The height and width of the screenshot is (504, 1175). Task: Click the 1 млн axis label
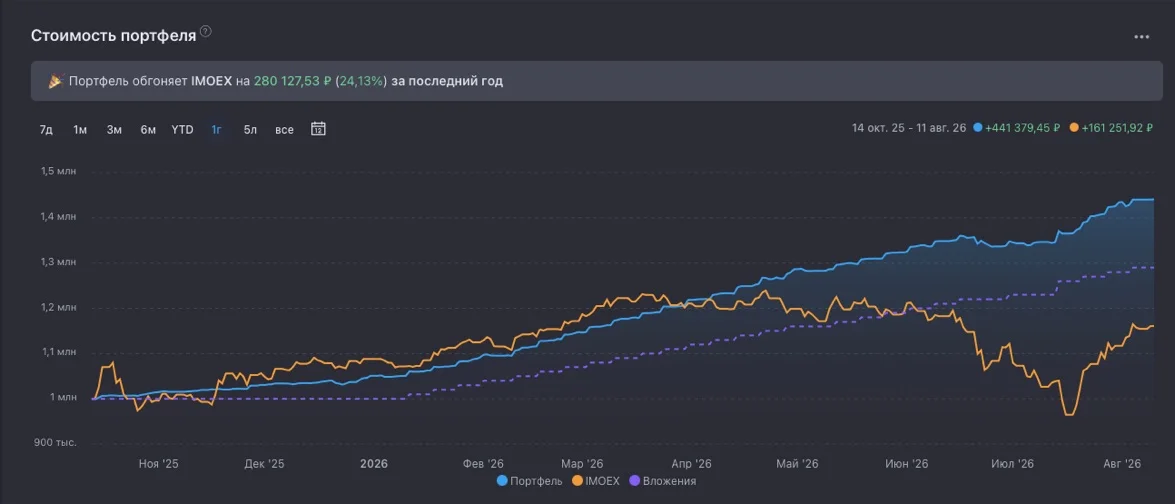[63, 397]
